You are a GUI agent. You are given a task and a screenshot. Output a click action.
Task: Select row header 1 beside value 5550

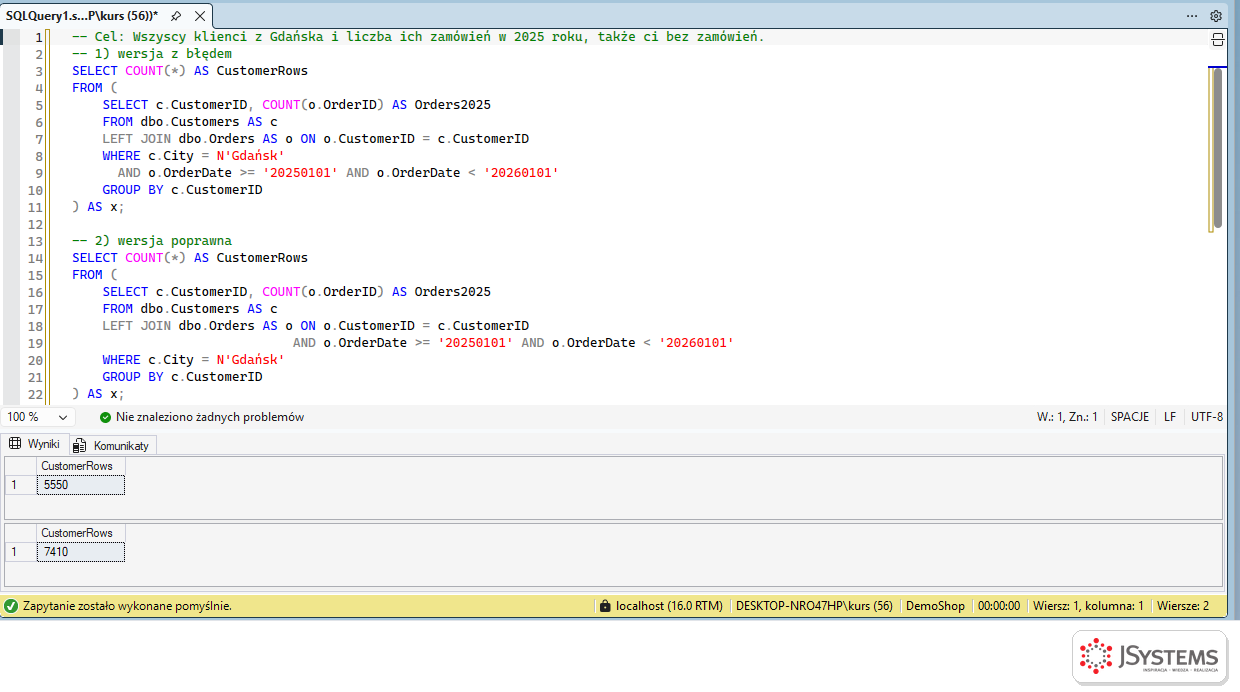(21, 485)
